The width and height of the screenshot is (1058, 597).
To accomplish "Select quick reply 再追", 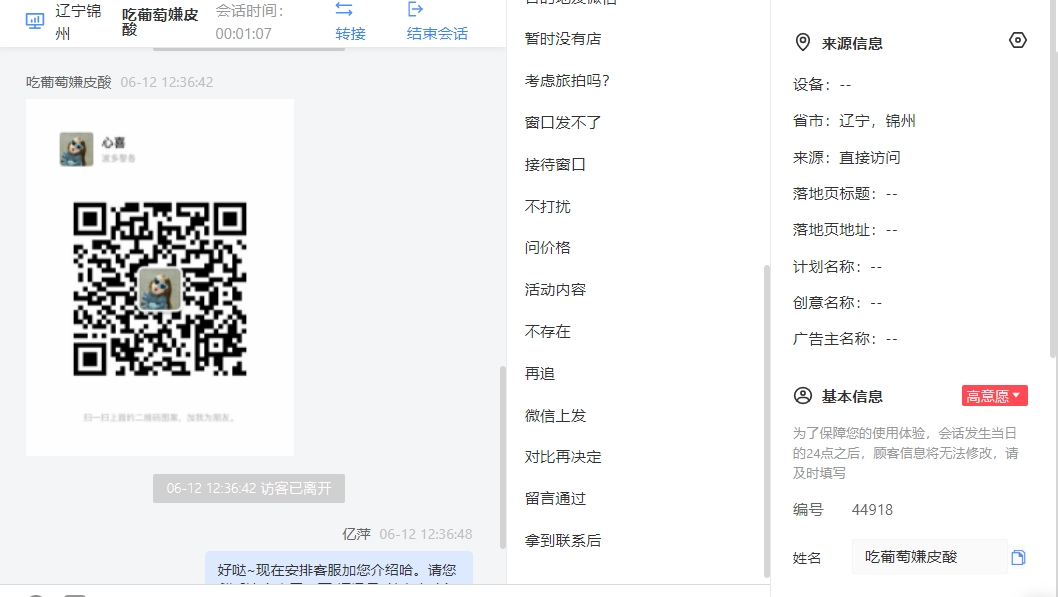I will click(x=540, y=374).
